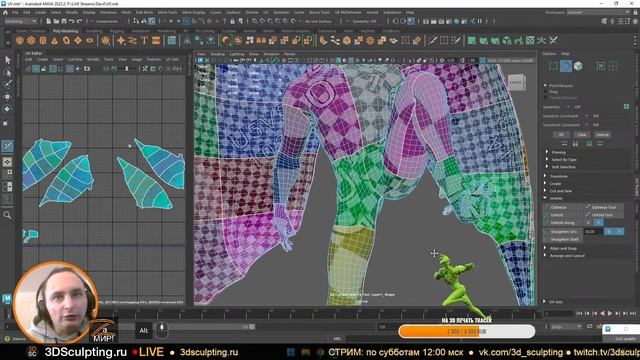Screen dimensions: 640x360
Task: Click the New Scene icon on status line
Action: coord(48,21)
